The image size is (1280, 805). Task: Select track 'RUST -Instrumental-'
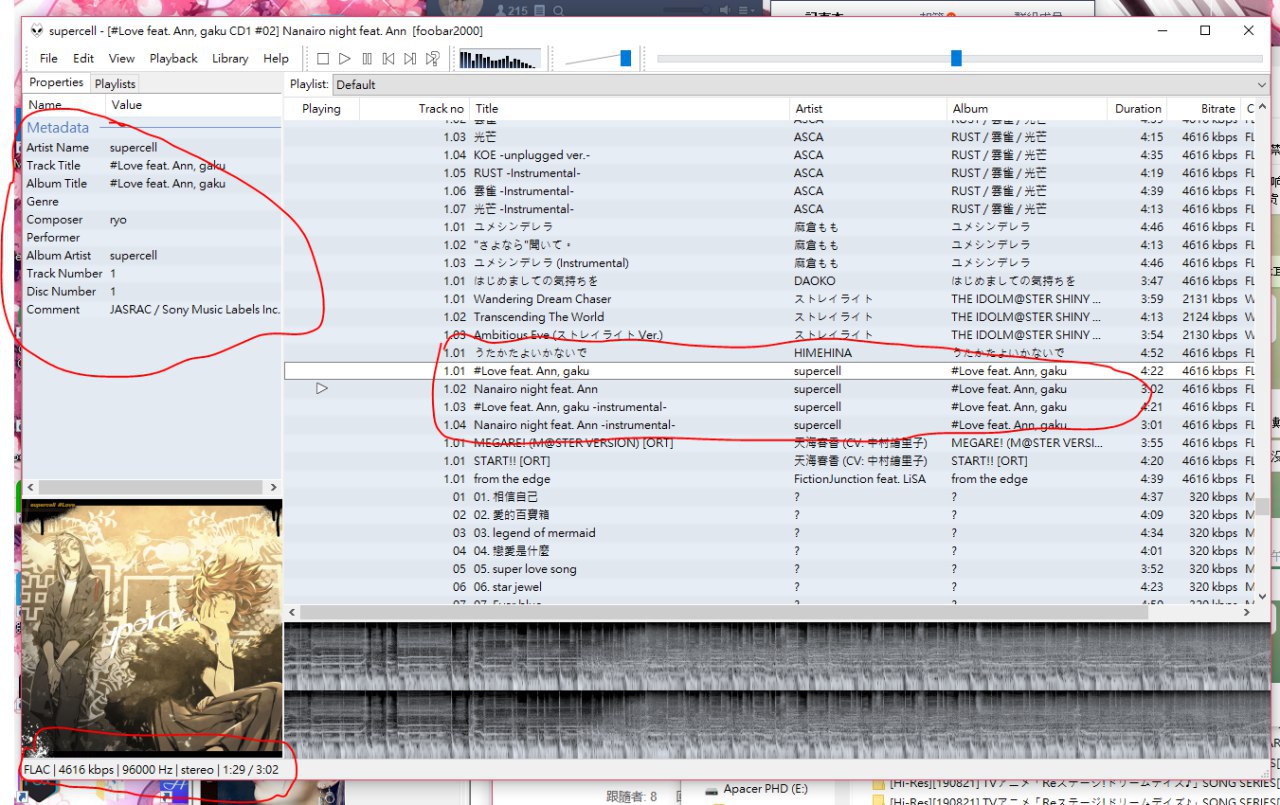[x=770, y=173]
